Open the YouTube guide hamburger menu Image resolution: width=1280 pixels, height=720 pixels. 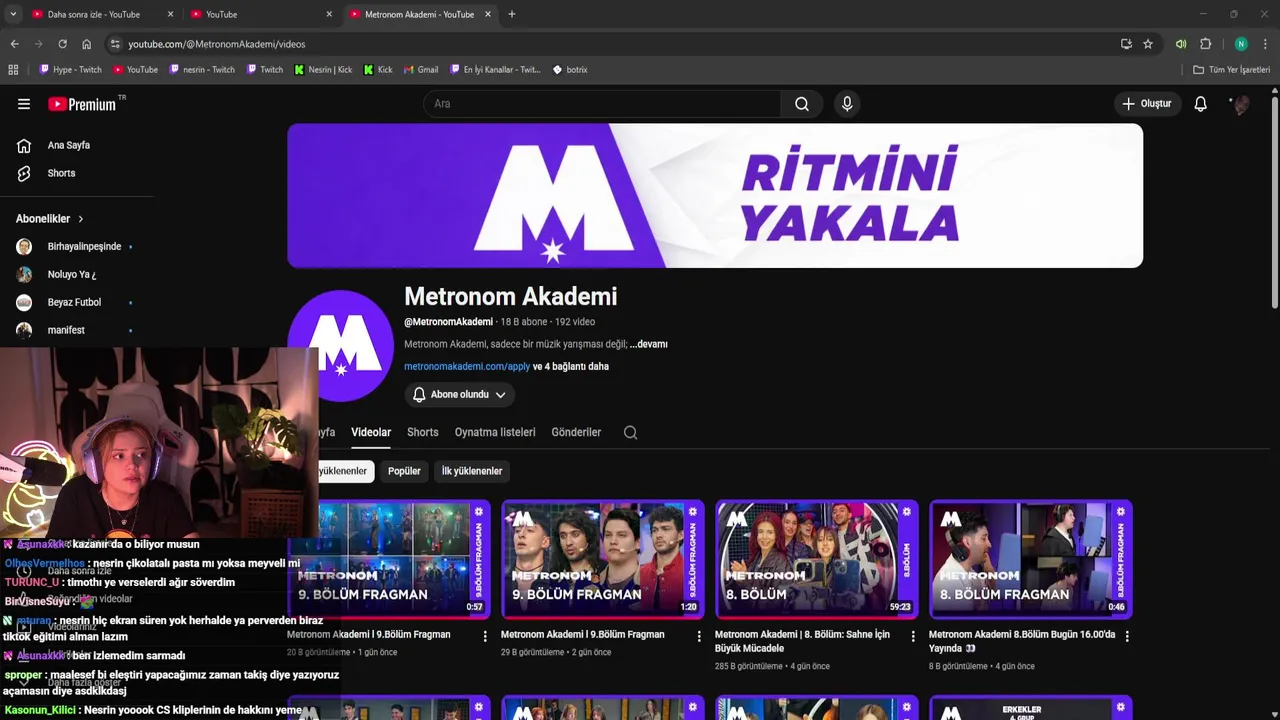tap(24, 104)
